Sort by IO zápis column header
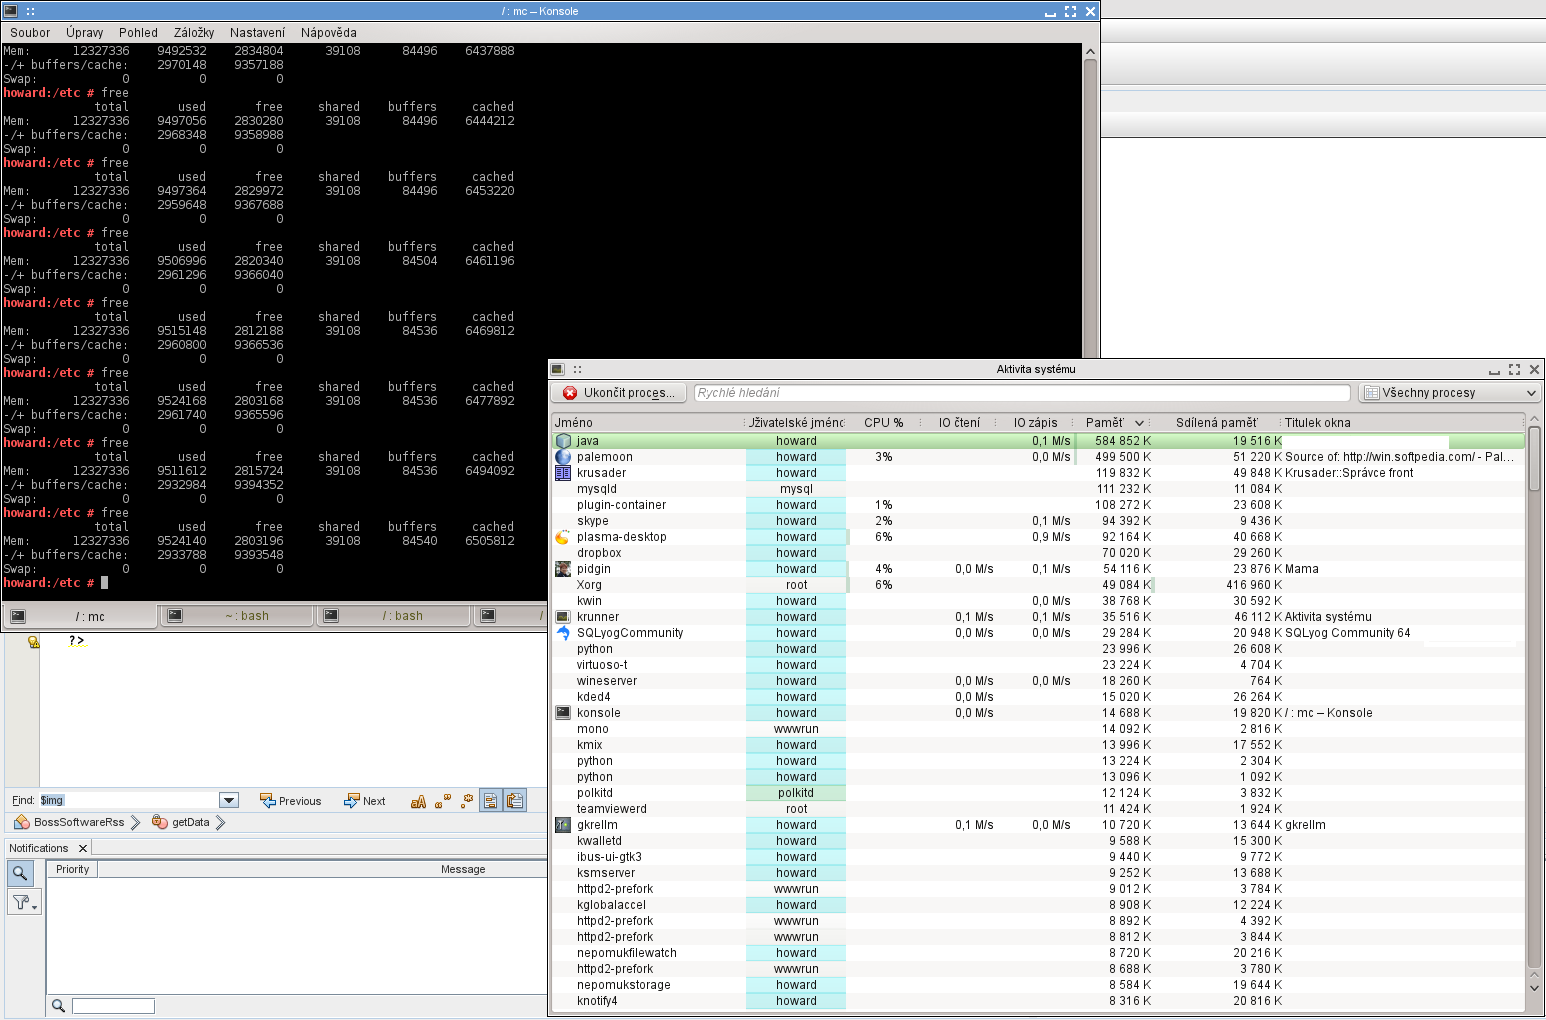Screen dimensions: 1546x1020 point(1035,423)
